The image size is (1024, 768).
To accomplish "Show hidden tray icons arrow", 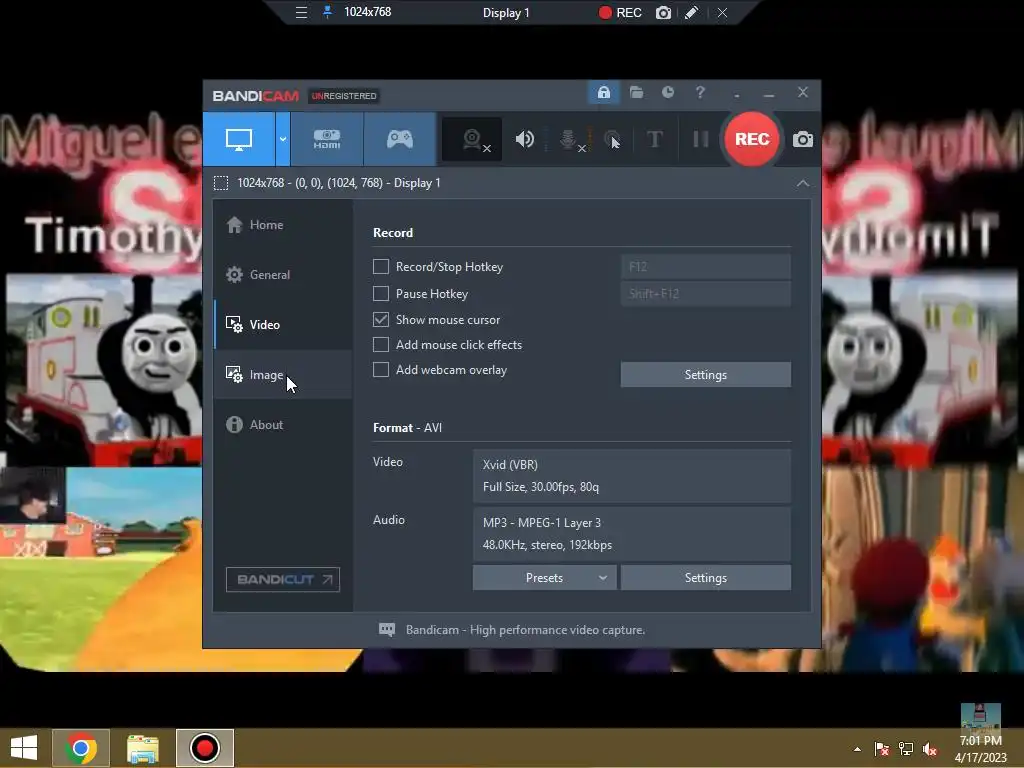I will click(857, 750).
